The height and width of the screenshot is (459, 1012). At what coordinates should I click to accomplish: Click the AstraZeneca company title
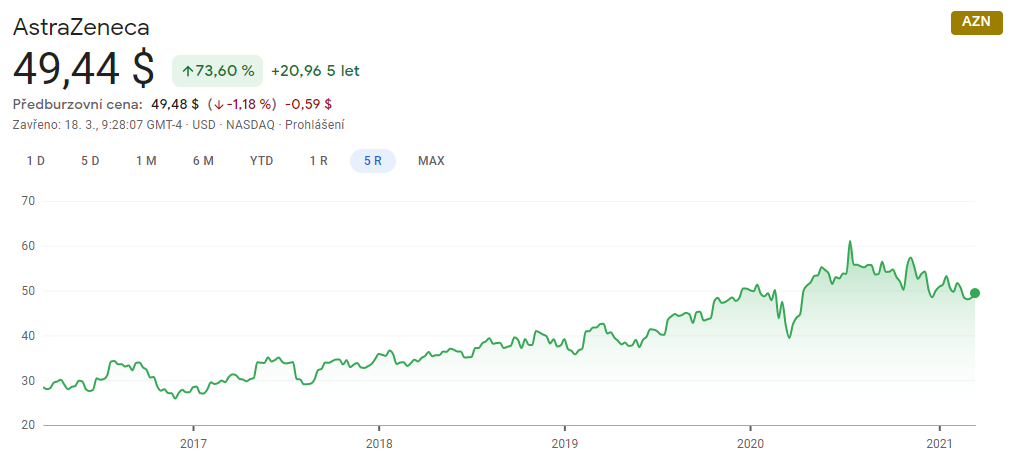(81, 26)
